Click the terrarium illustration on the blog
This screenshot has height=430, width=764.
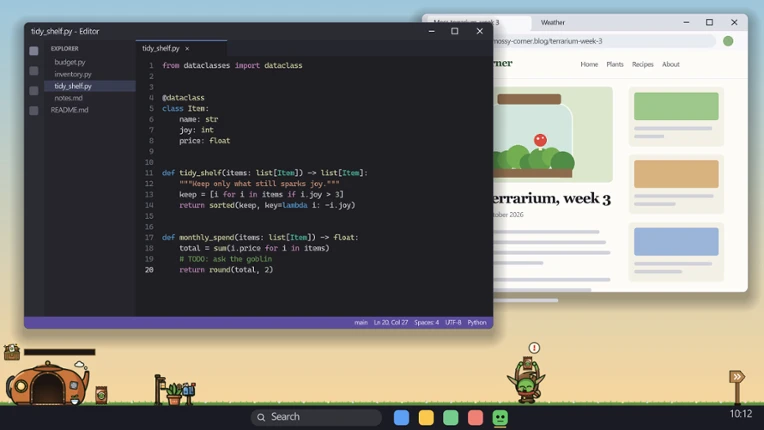click(553, 134)
